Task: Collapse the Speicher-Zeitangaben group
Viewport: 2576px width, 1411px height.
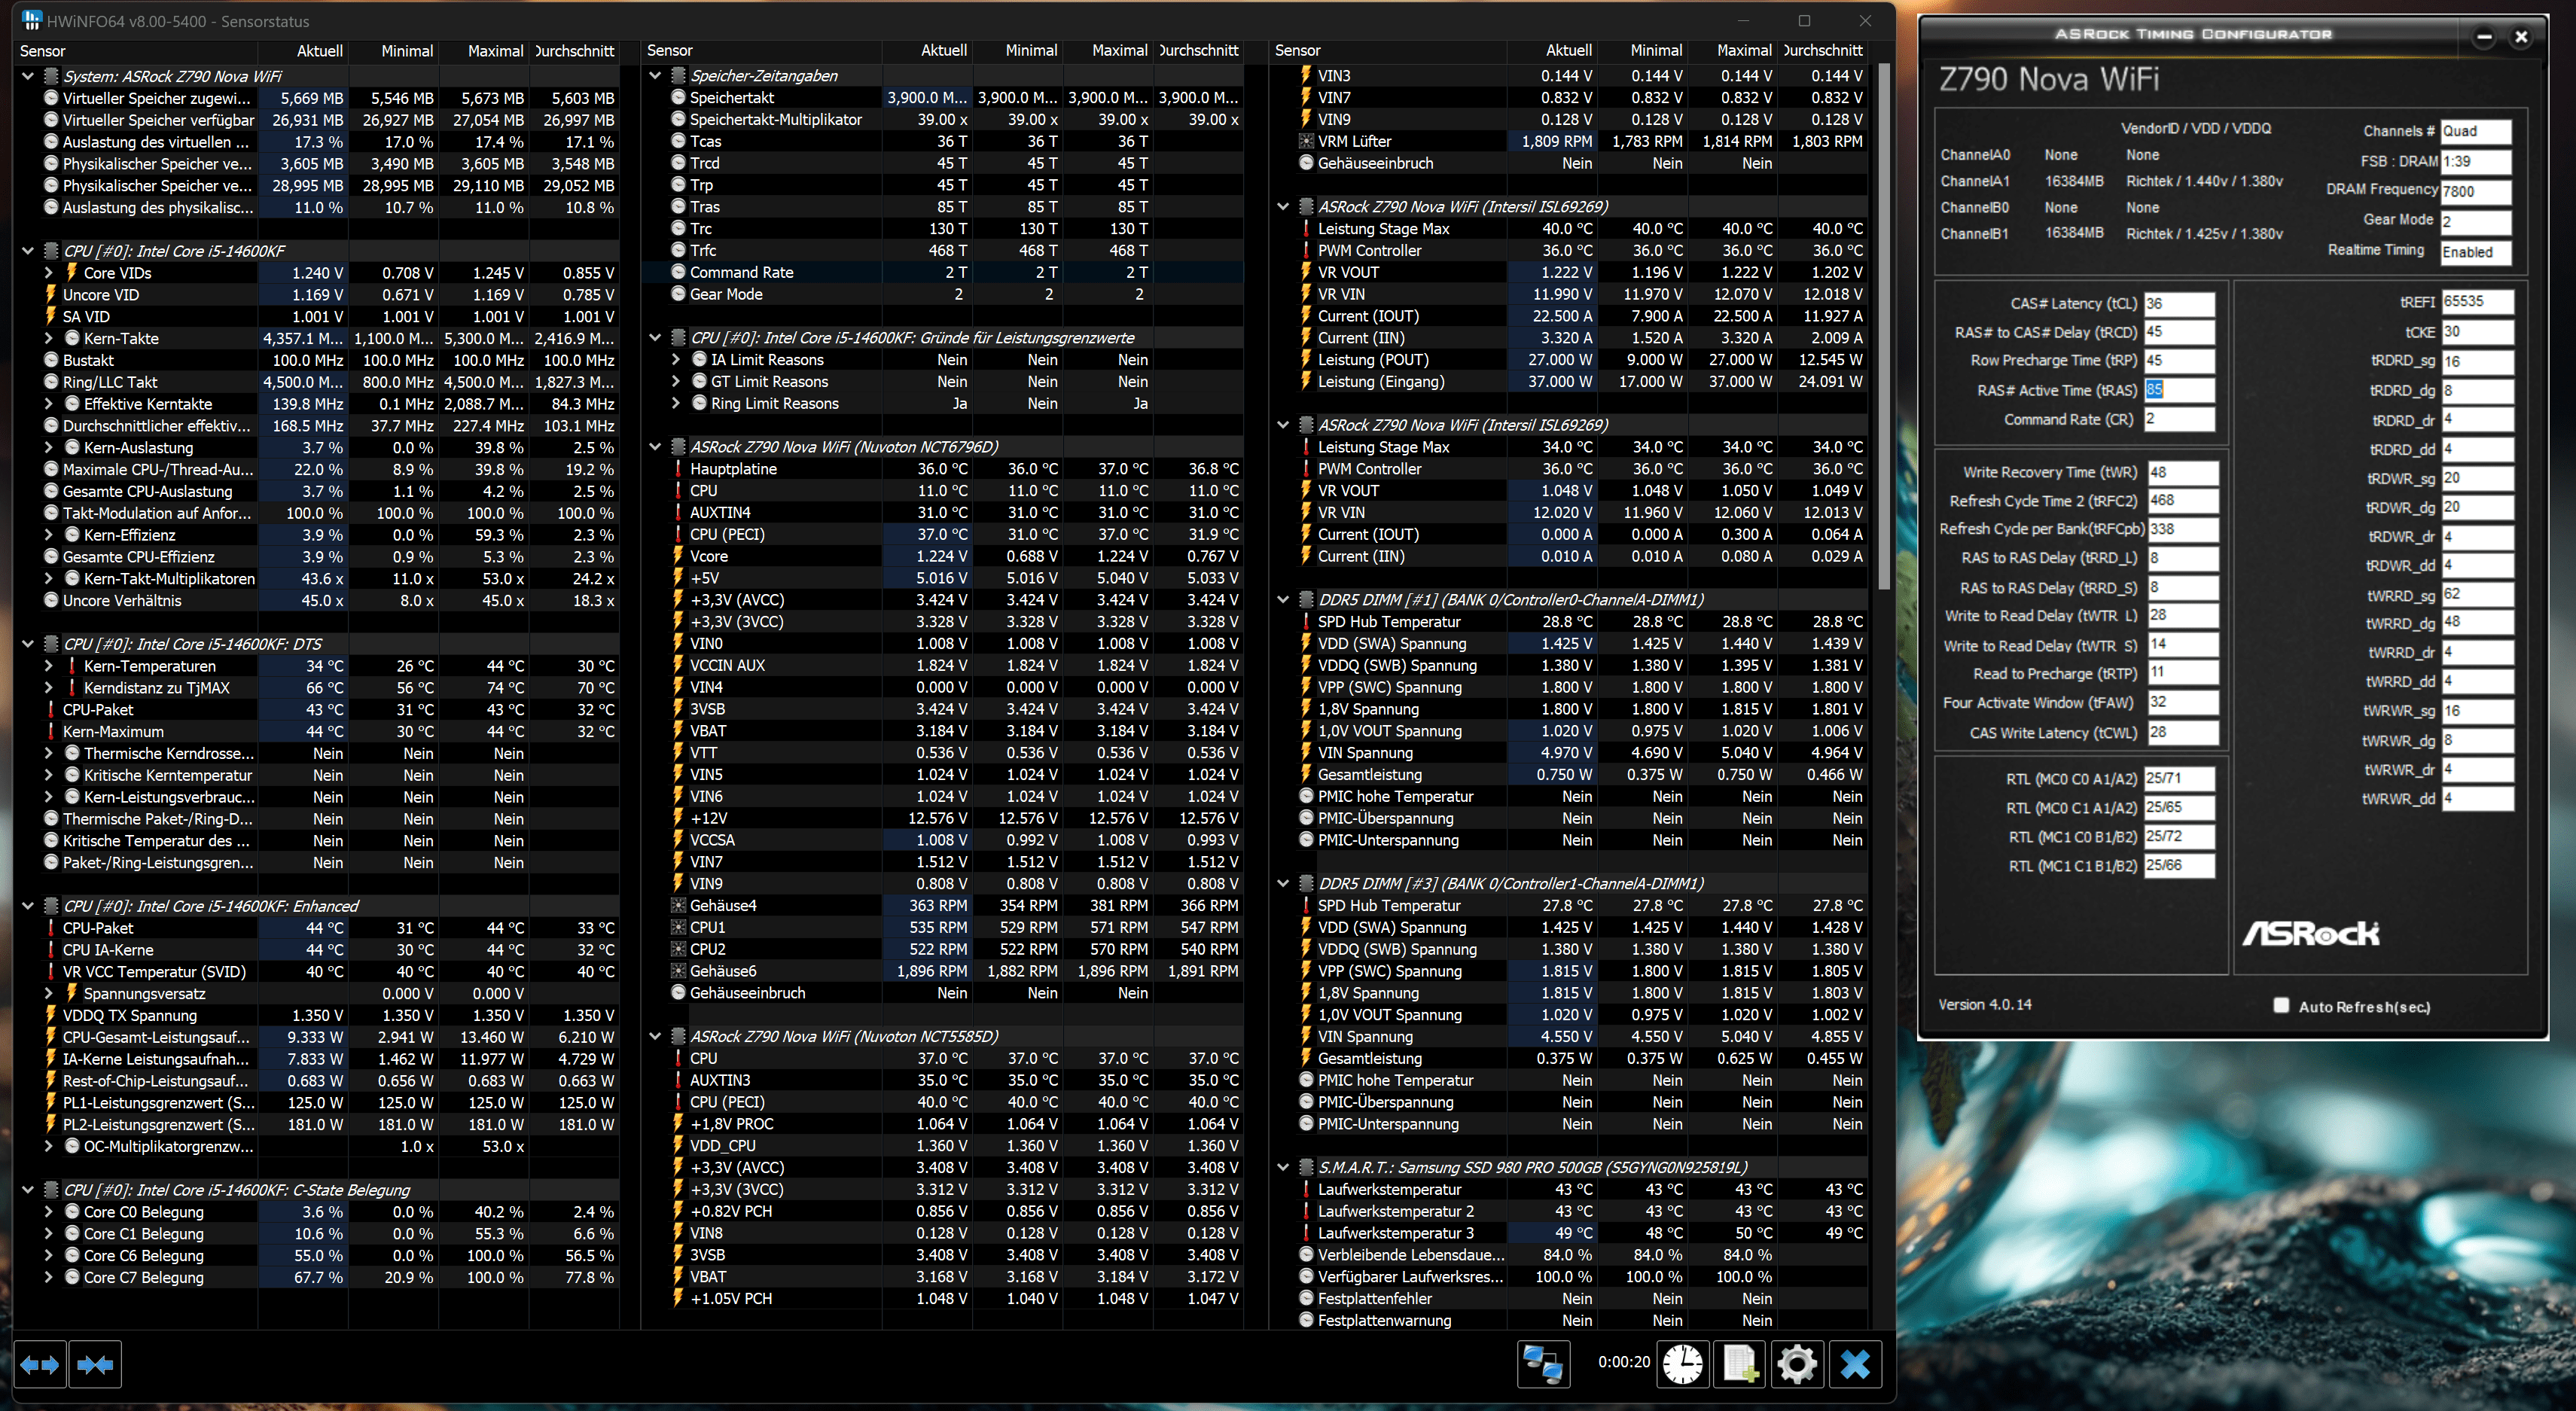Action: [655, 75]
